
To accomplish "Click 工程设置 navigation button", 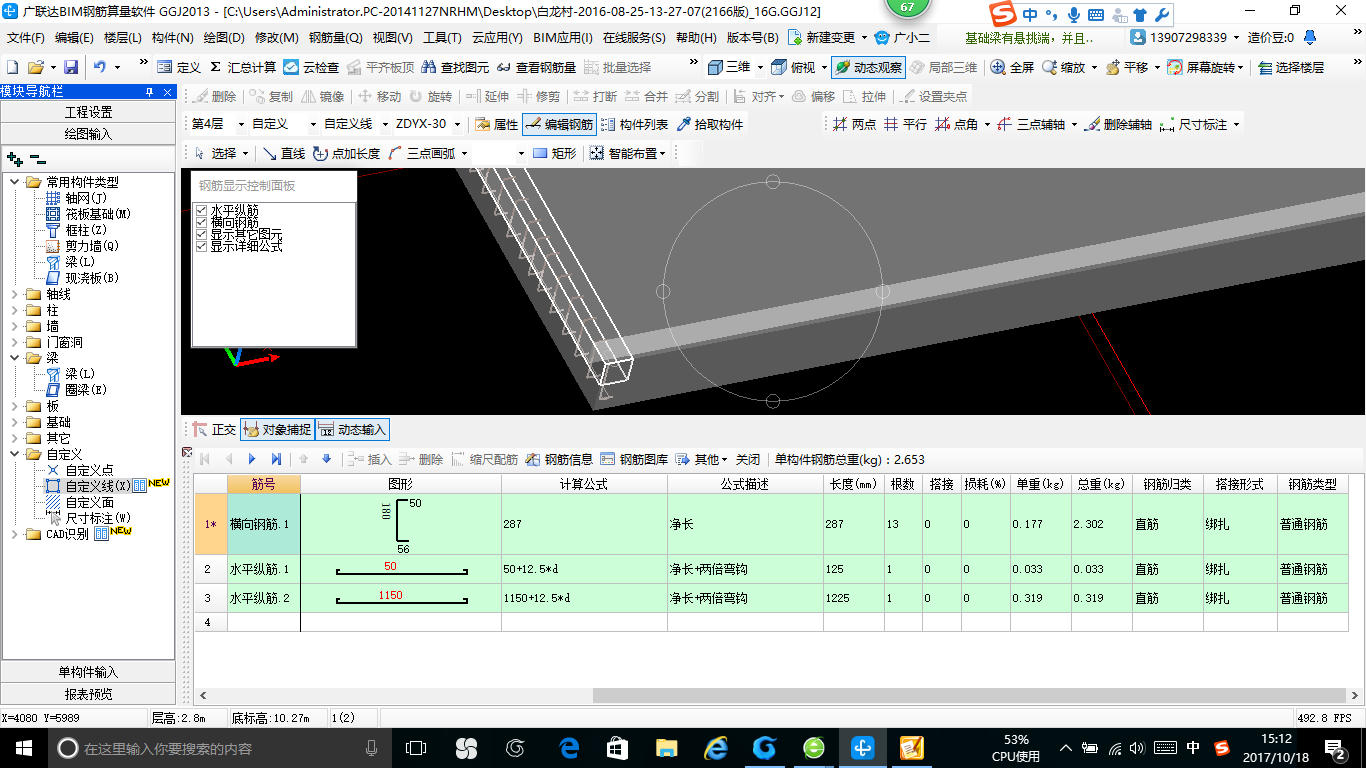I will 88,112.
